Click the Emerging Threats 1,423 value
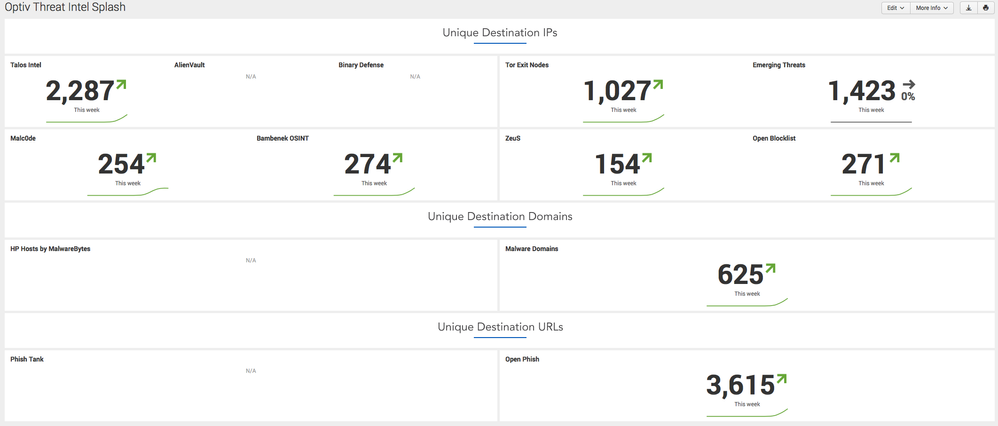Screen dimensions: 998x426 click(861, 92)
